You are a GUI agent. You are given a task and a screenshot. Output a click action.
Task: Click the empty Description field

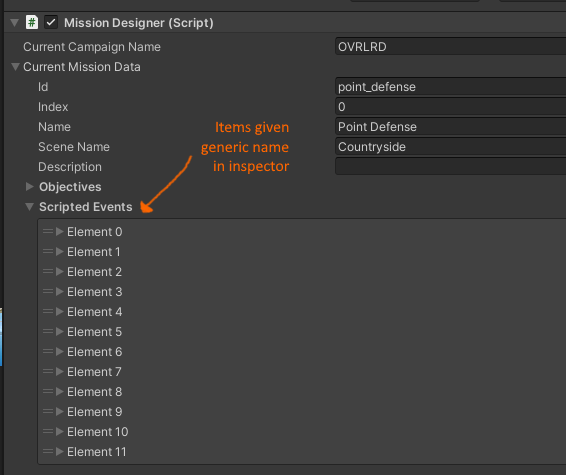450,166
